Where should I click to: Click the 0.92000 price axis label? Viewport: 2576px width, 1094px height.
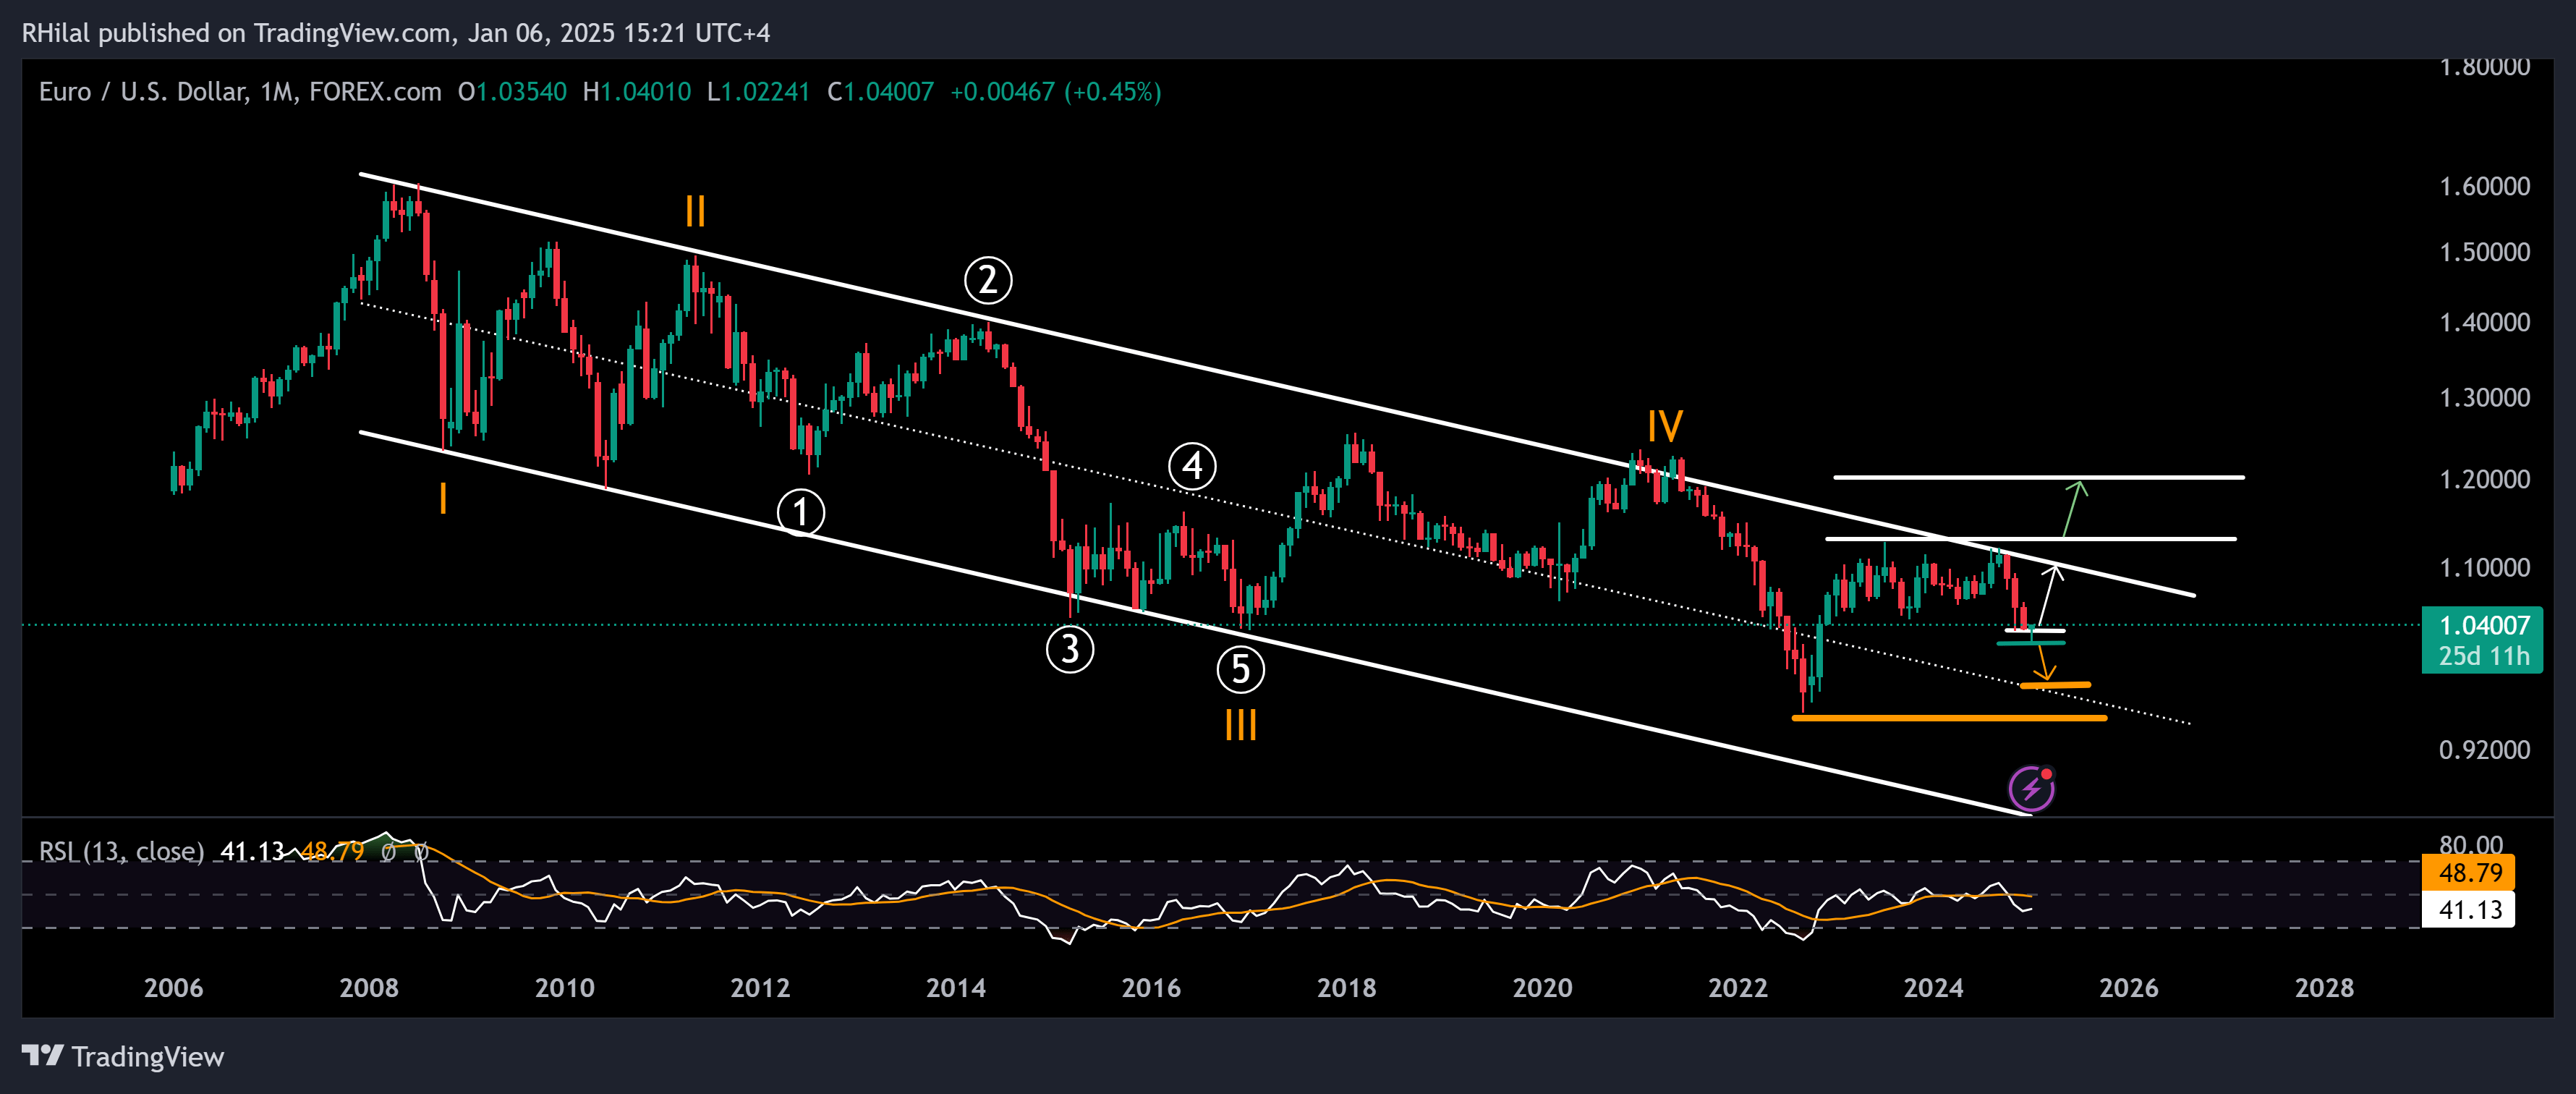tap(2485, 750)
